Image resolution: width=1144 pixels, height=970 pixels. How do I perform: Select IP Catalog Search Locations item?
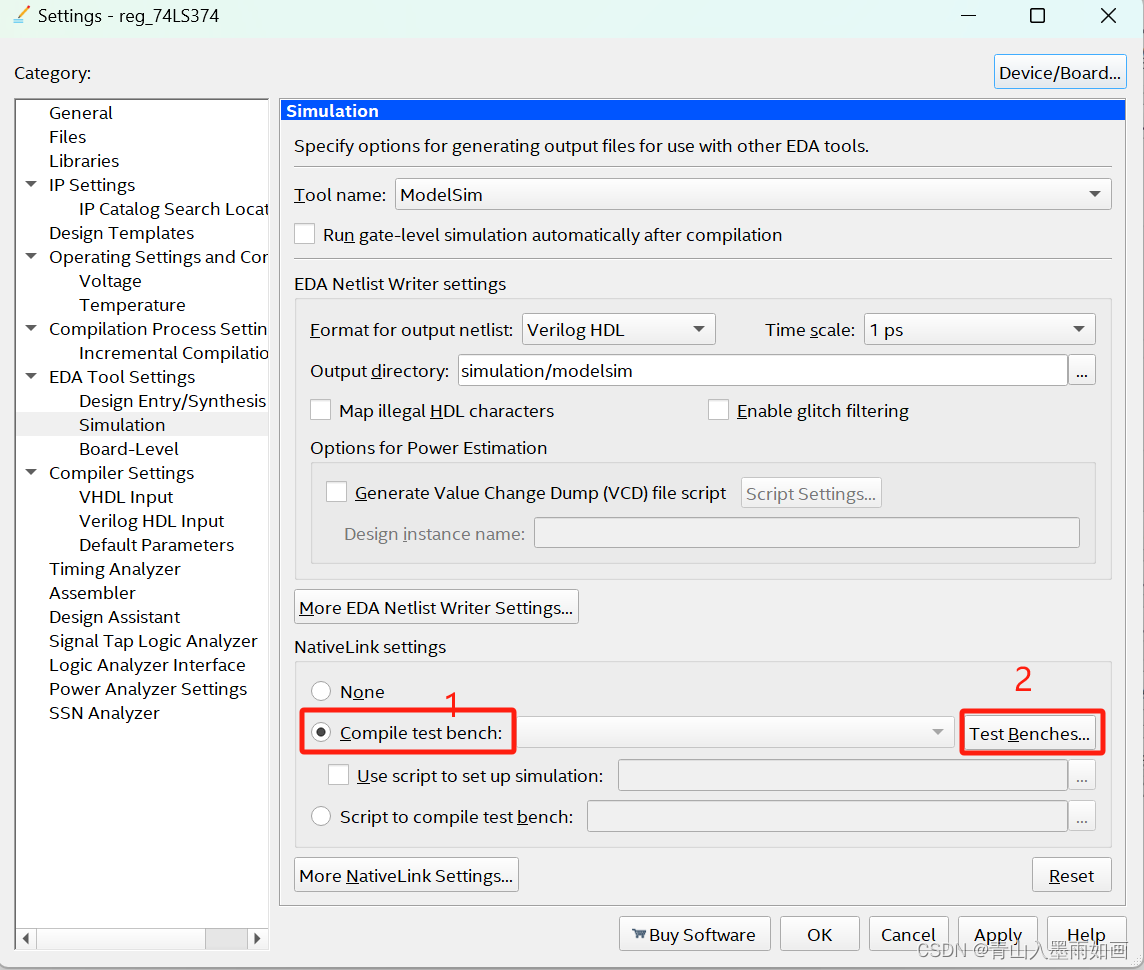click(x=173, y=209)
